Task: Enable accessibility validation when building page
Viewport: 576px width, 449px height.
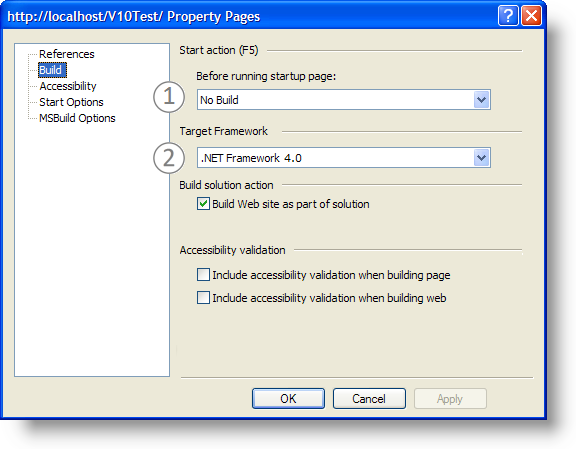Action: click(203, 274)
